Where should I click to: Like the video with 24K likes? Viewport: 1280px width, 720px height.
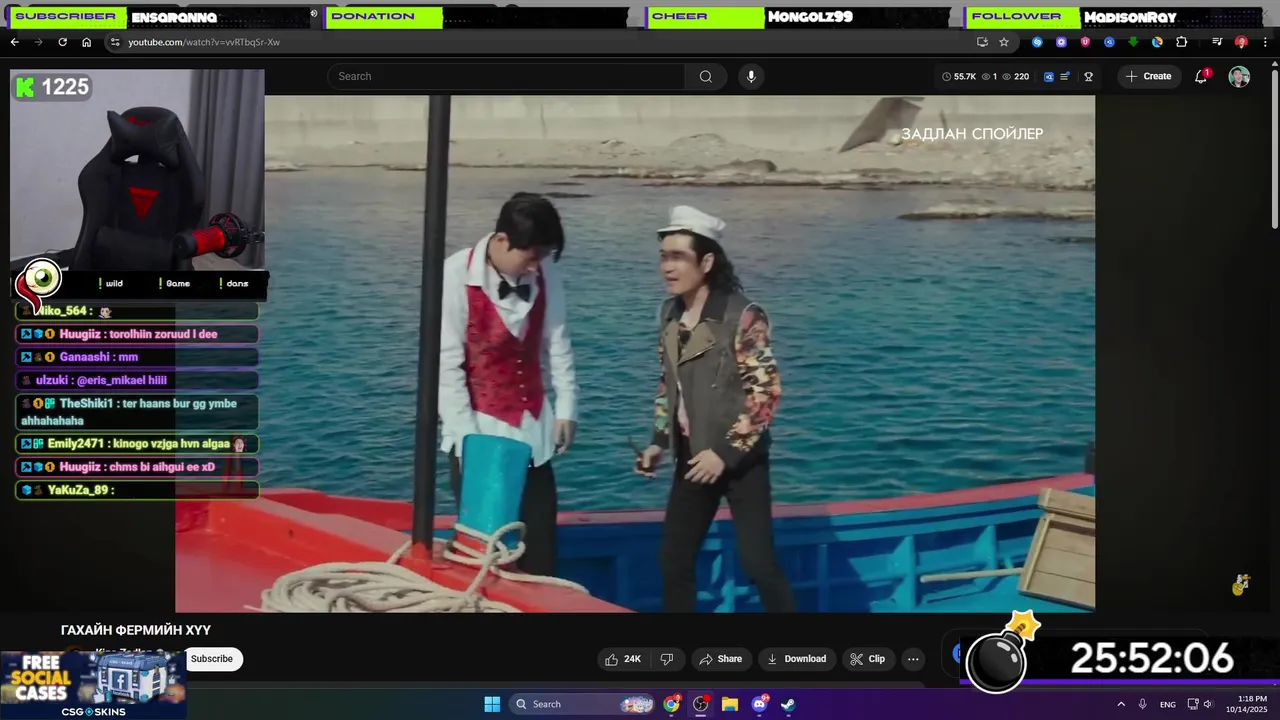coord(622,659)
